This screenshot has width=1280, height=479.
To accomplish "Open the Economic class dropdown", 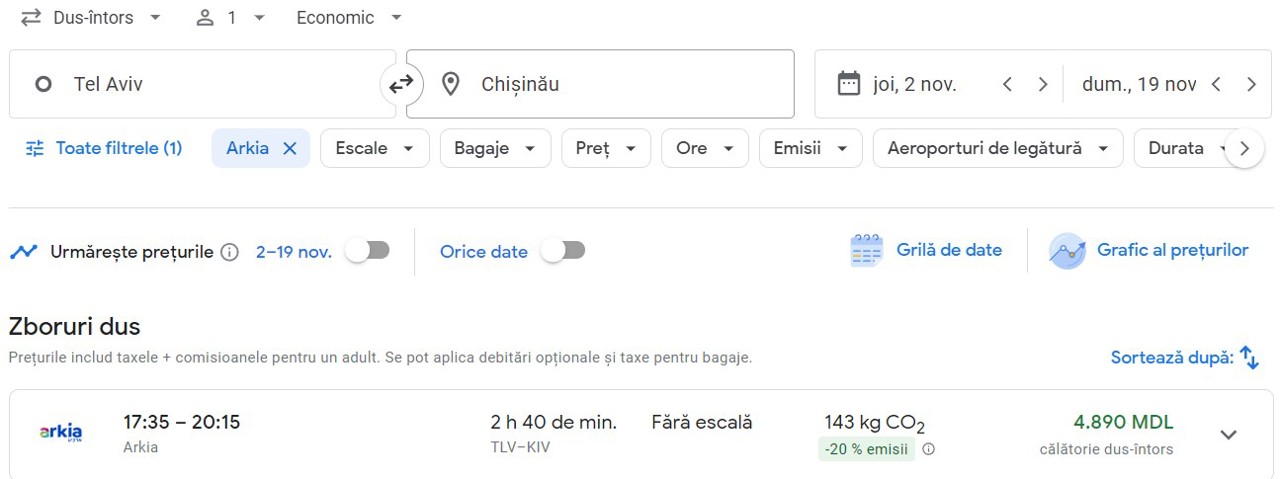I will [x=349, y=18].
